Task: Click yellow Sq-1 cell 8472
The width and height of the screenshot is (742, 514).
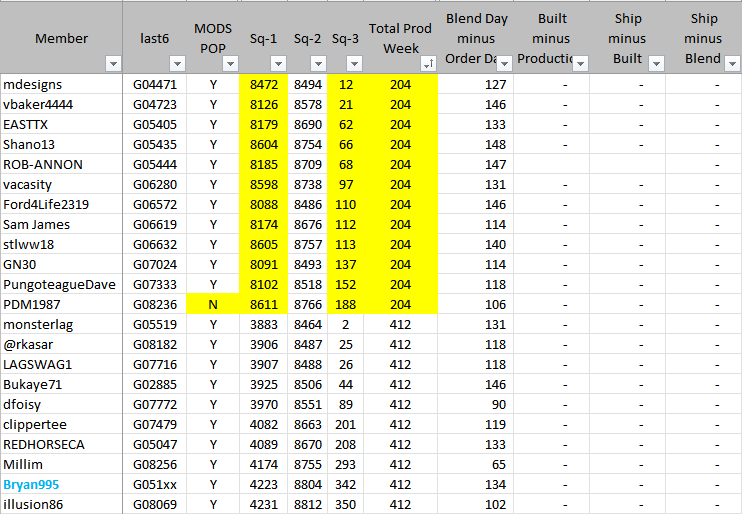Action: pos(264,85)
